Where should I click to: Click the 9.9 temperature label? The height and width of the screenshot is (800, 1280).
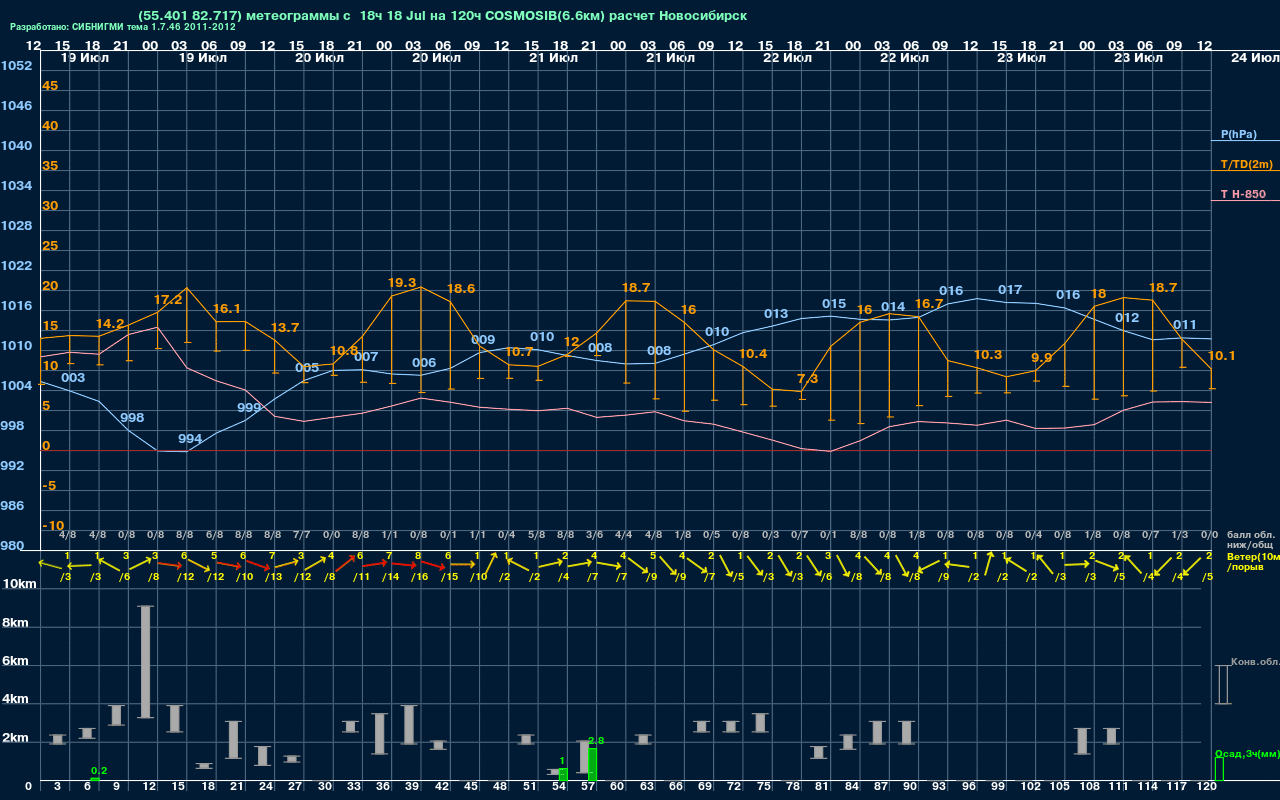click(x=1042, y=357)
